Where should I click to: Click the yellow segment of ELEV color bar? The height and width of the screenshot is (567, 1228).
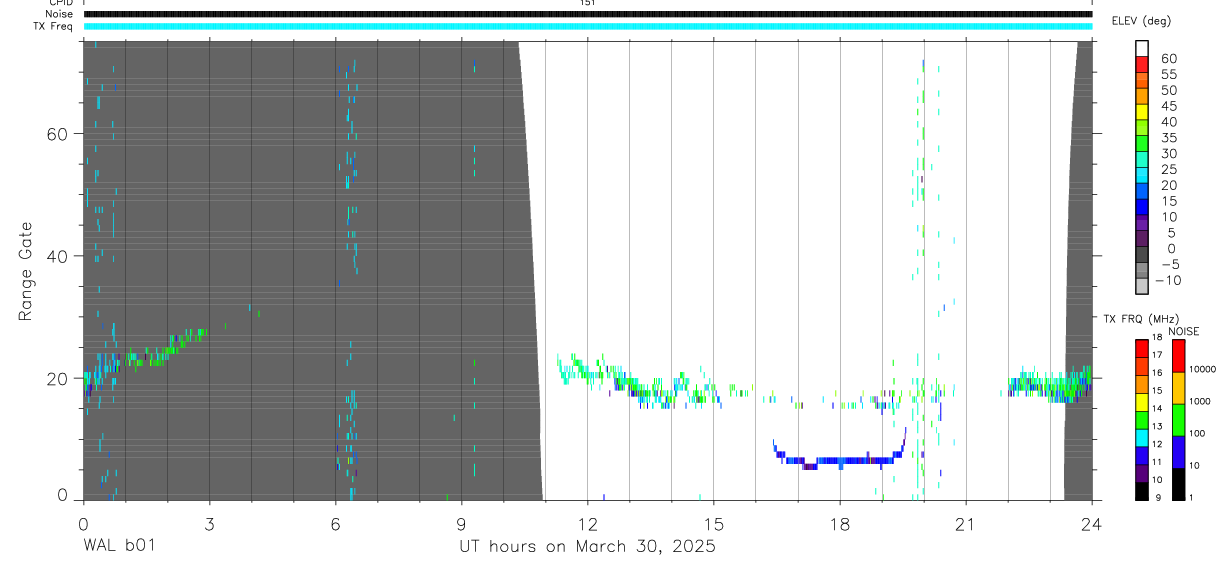click(1142, 113)
